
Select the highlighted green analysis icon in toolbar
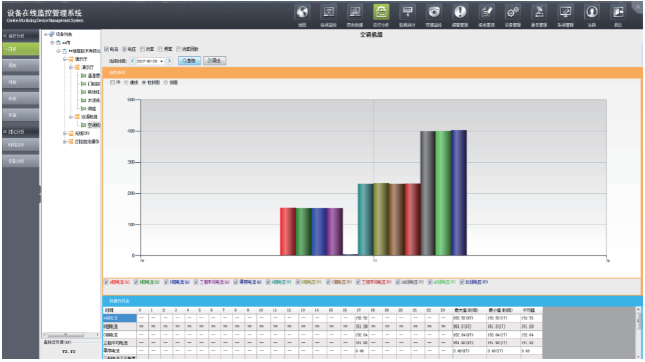(381, 12)
